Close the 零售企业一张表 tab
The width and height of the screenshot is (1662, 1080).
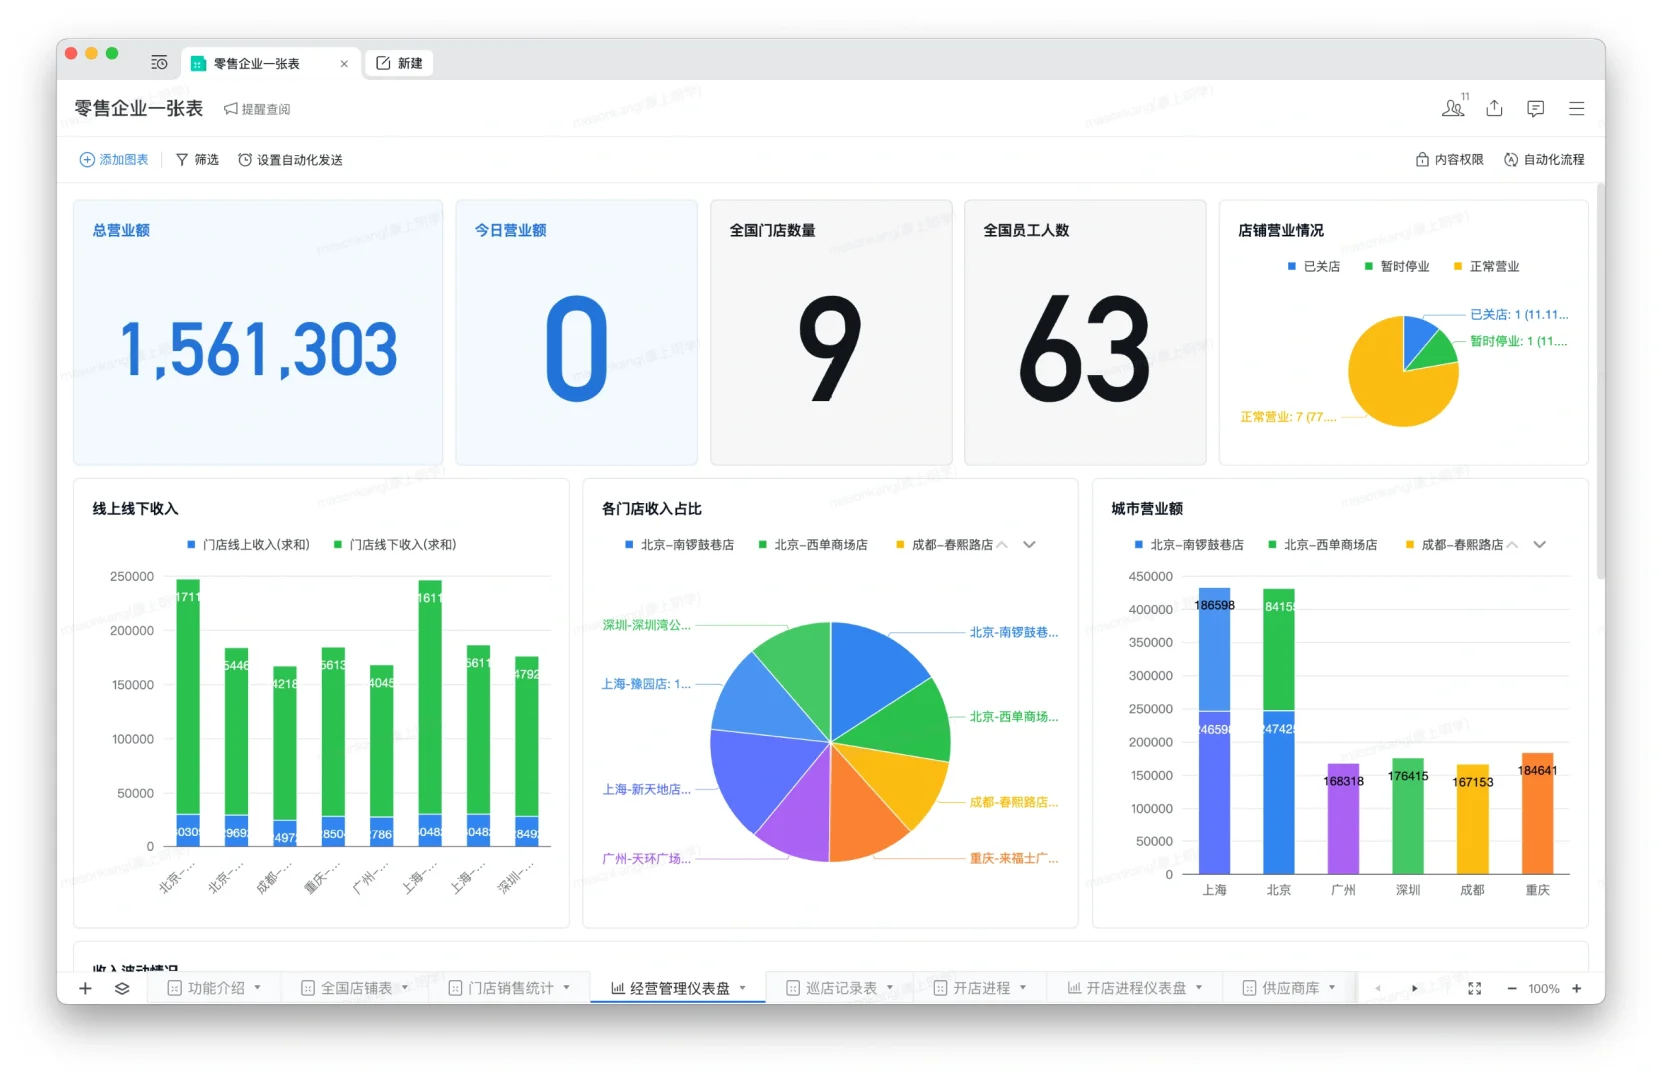tap(344, 63)
